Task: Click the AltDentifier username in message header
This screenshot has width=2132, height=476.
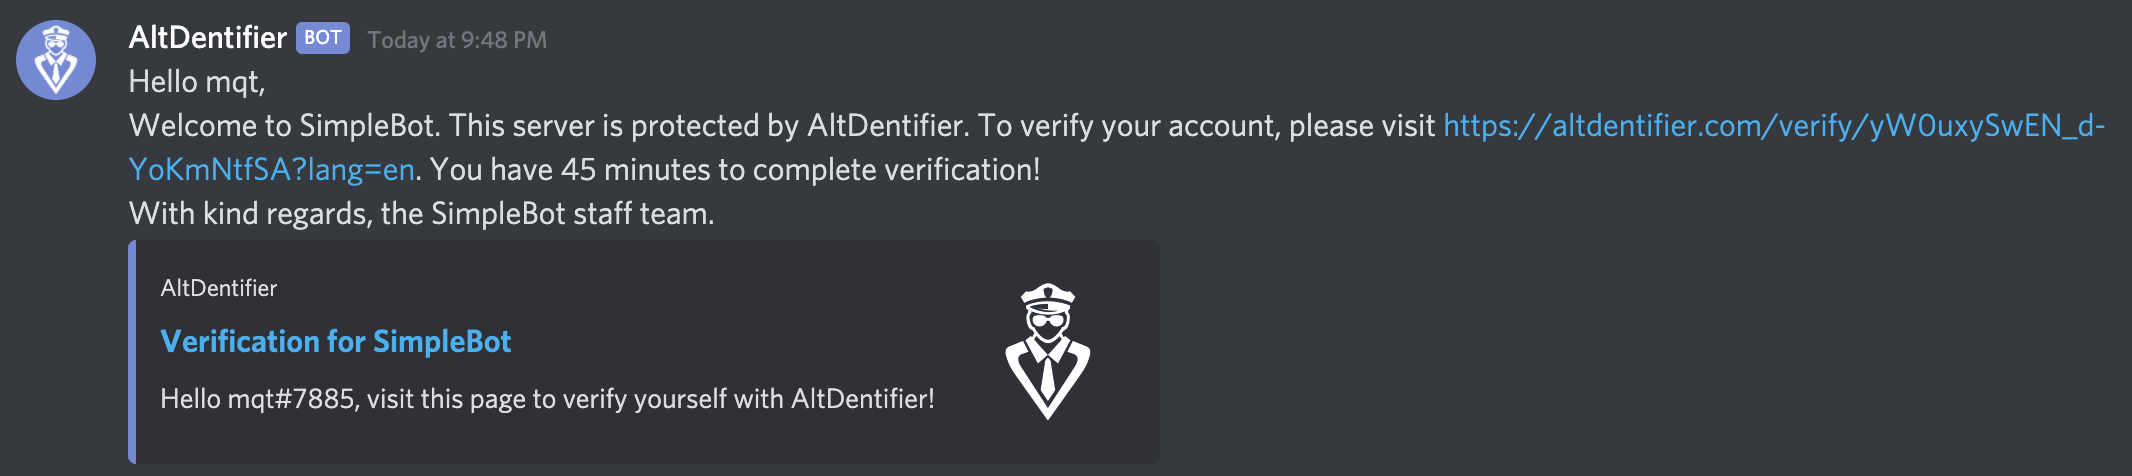Action: tap(208, 38)
